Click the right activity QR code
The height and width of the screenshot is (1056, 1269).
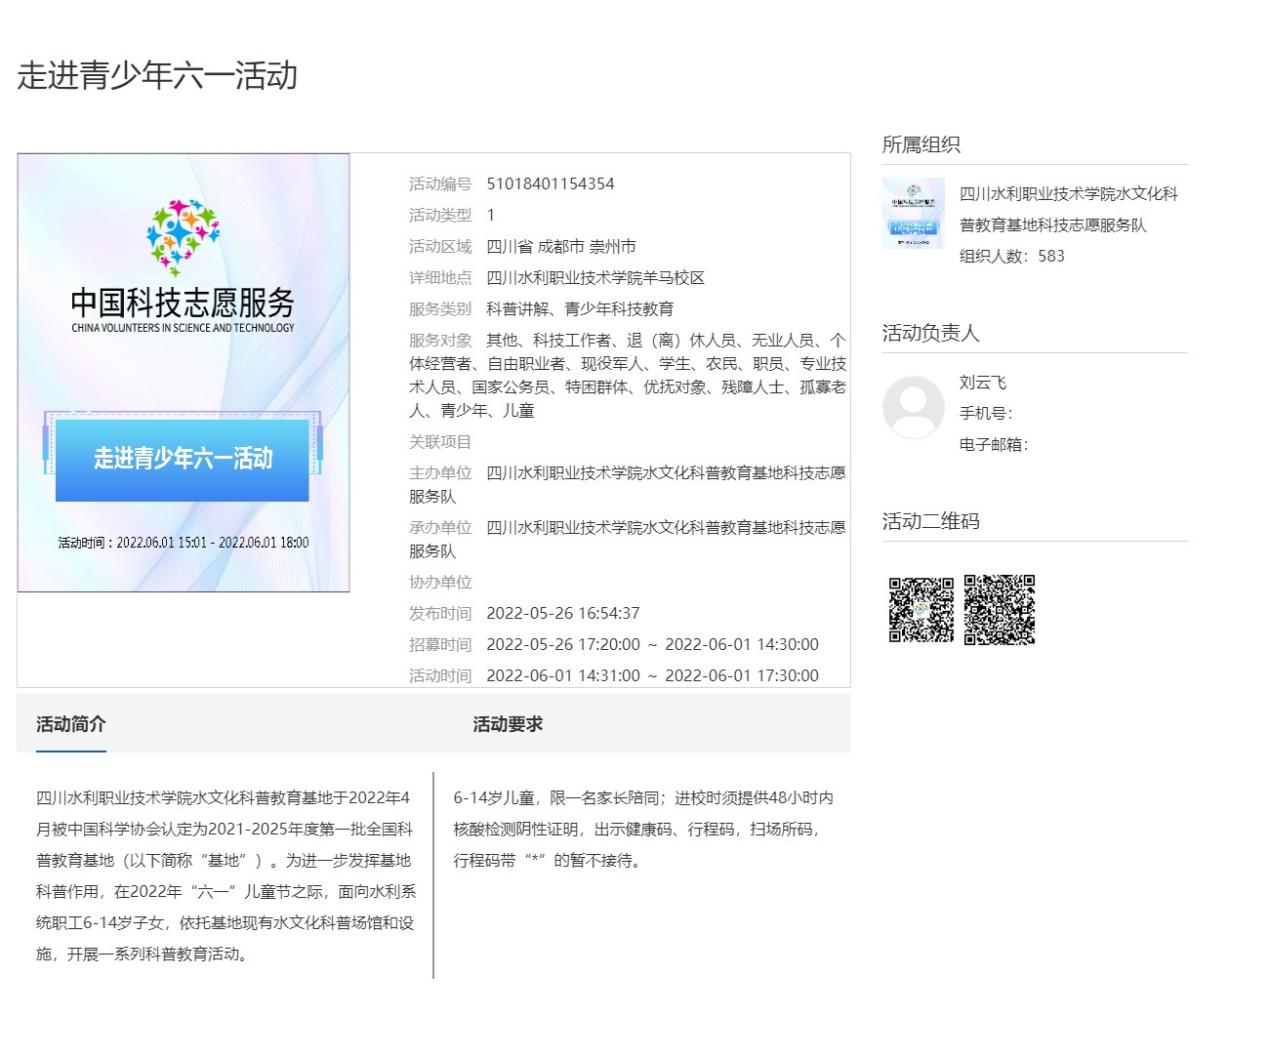(x=999, y=609)
